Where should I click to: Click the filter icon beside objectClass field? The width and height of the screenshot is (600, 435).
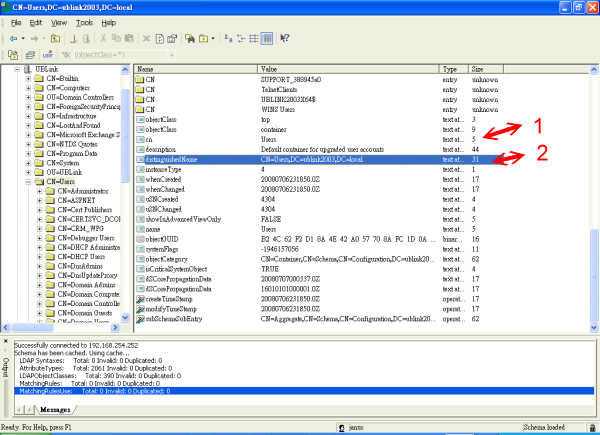pyautogui.click(x=66, y=55)
